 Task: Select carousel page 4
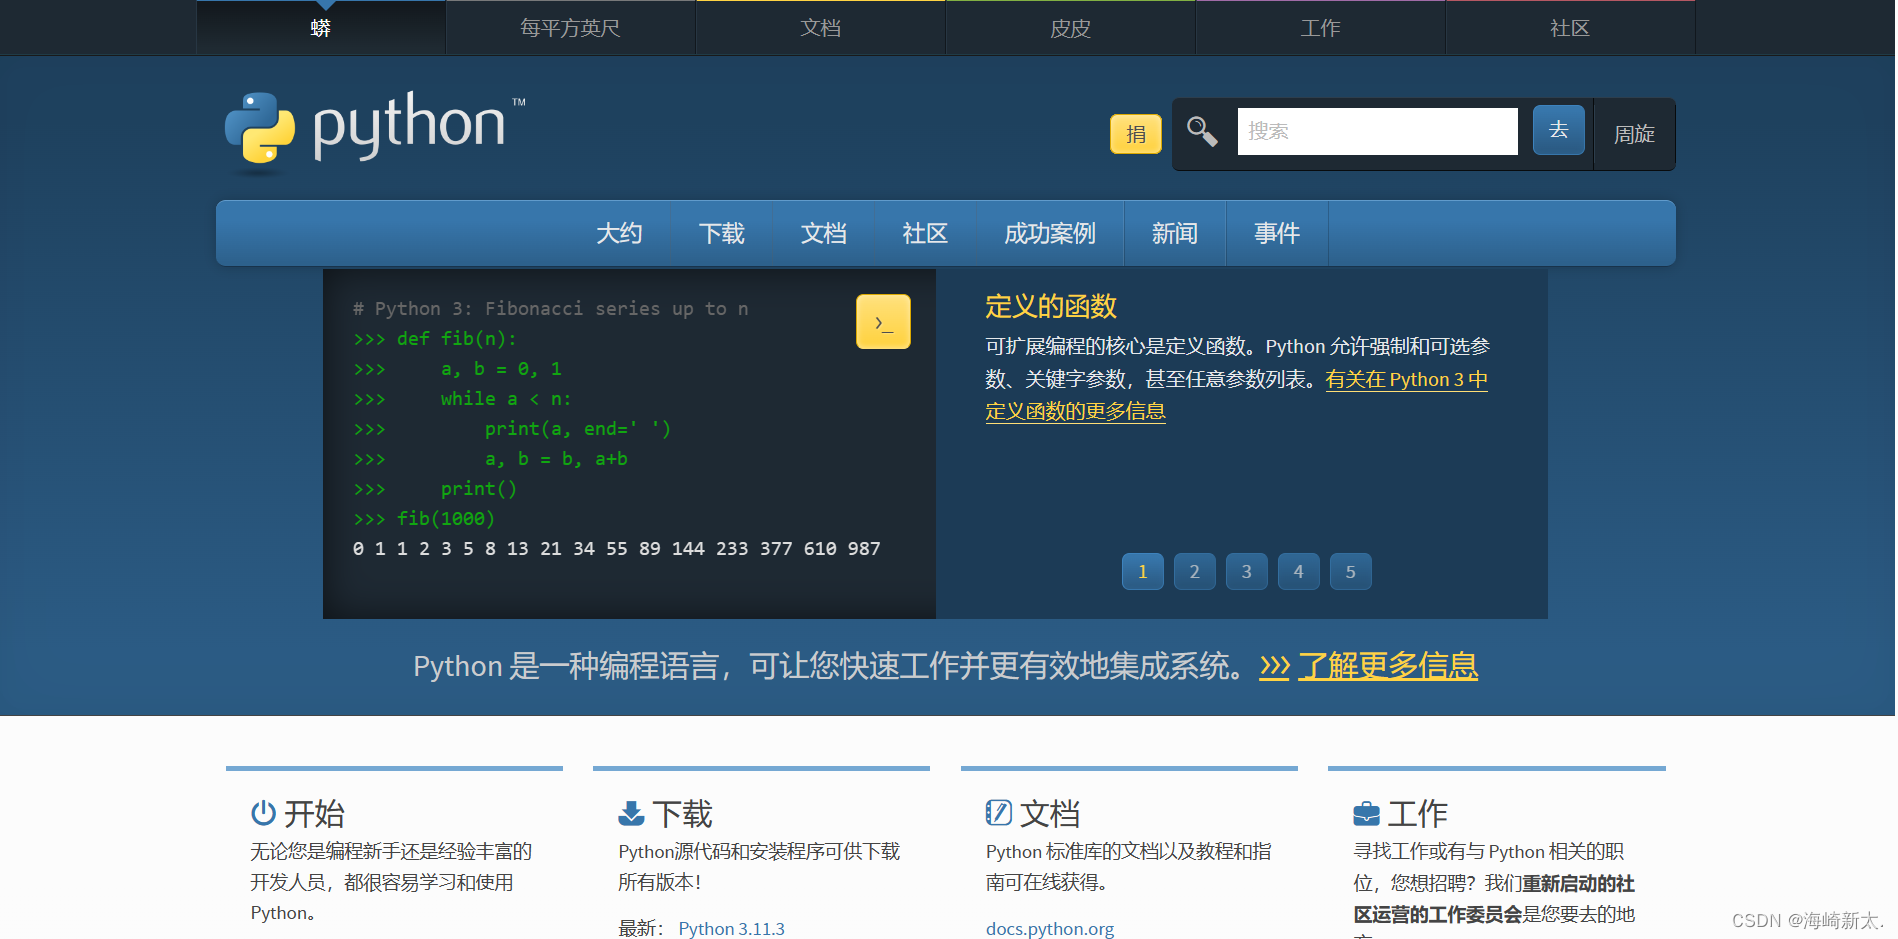tap(1298, 571)
